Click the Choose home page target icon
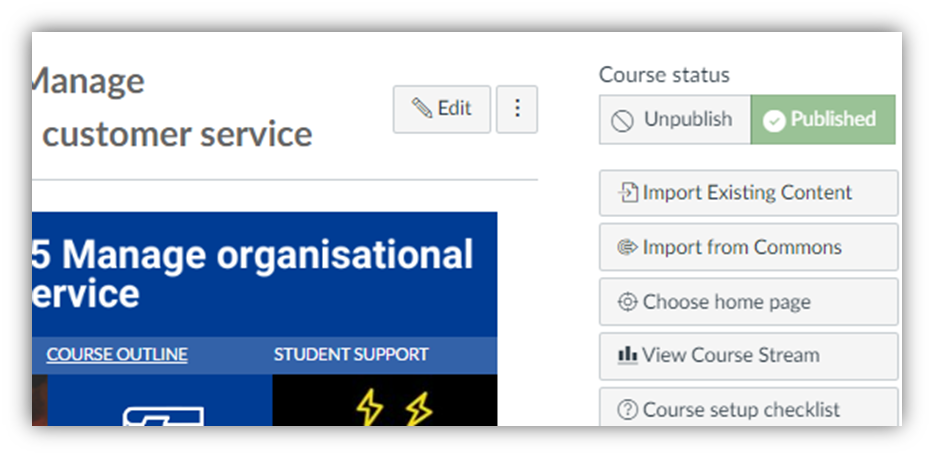The image size is (934, 458). pos(627,302)
